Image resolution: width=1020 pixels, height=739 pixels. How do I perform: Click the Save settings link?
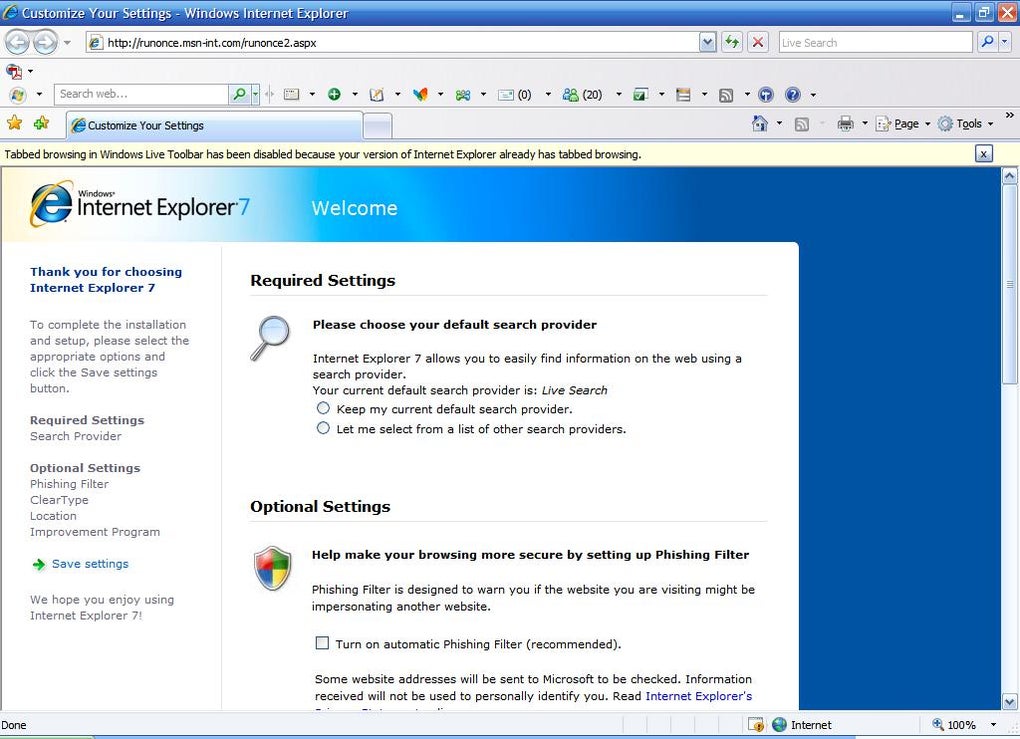pyautogui.click(x=90, y=564)
